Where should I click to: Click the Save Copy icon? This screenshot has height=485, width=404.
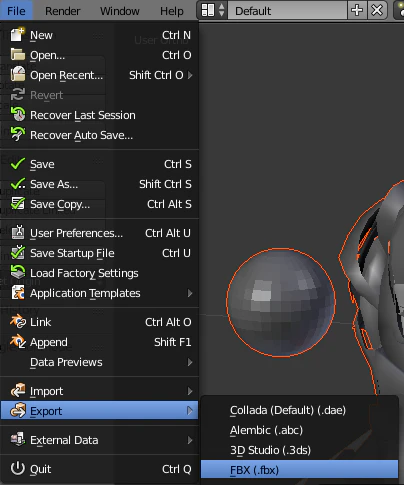(x=18, y=204)
